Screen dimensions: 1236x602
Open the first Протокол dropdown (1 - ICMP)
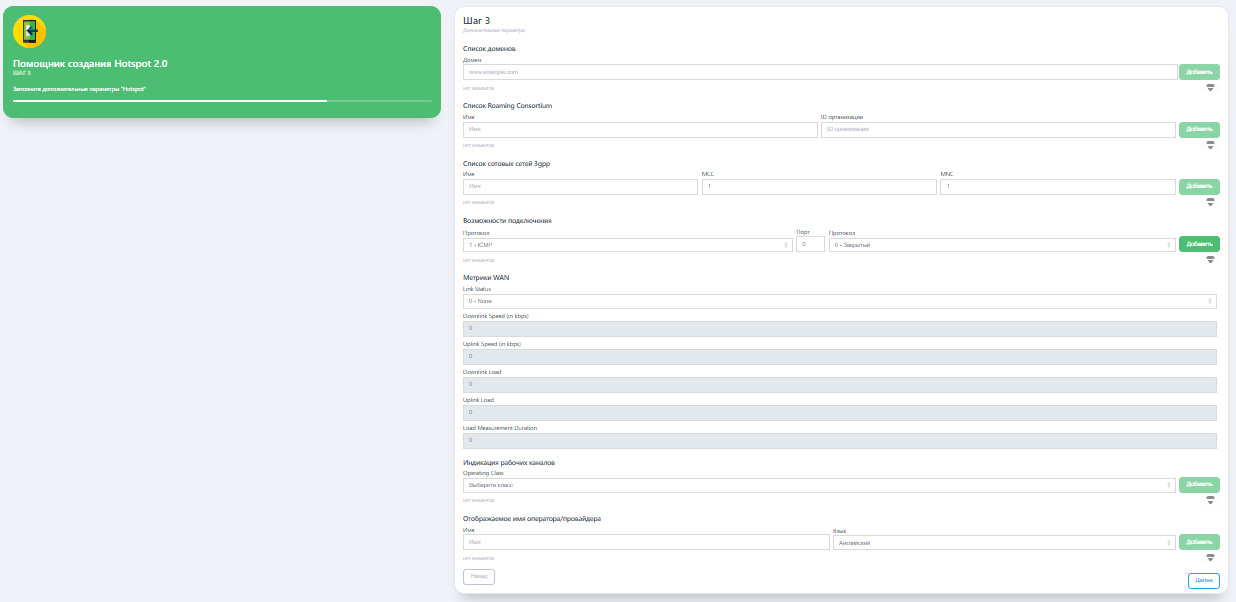628,244
